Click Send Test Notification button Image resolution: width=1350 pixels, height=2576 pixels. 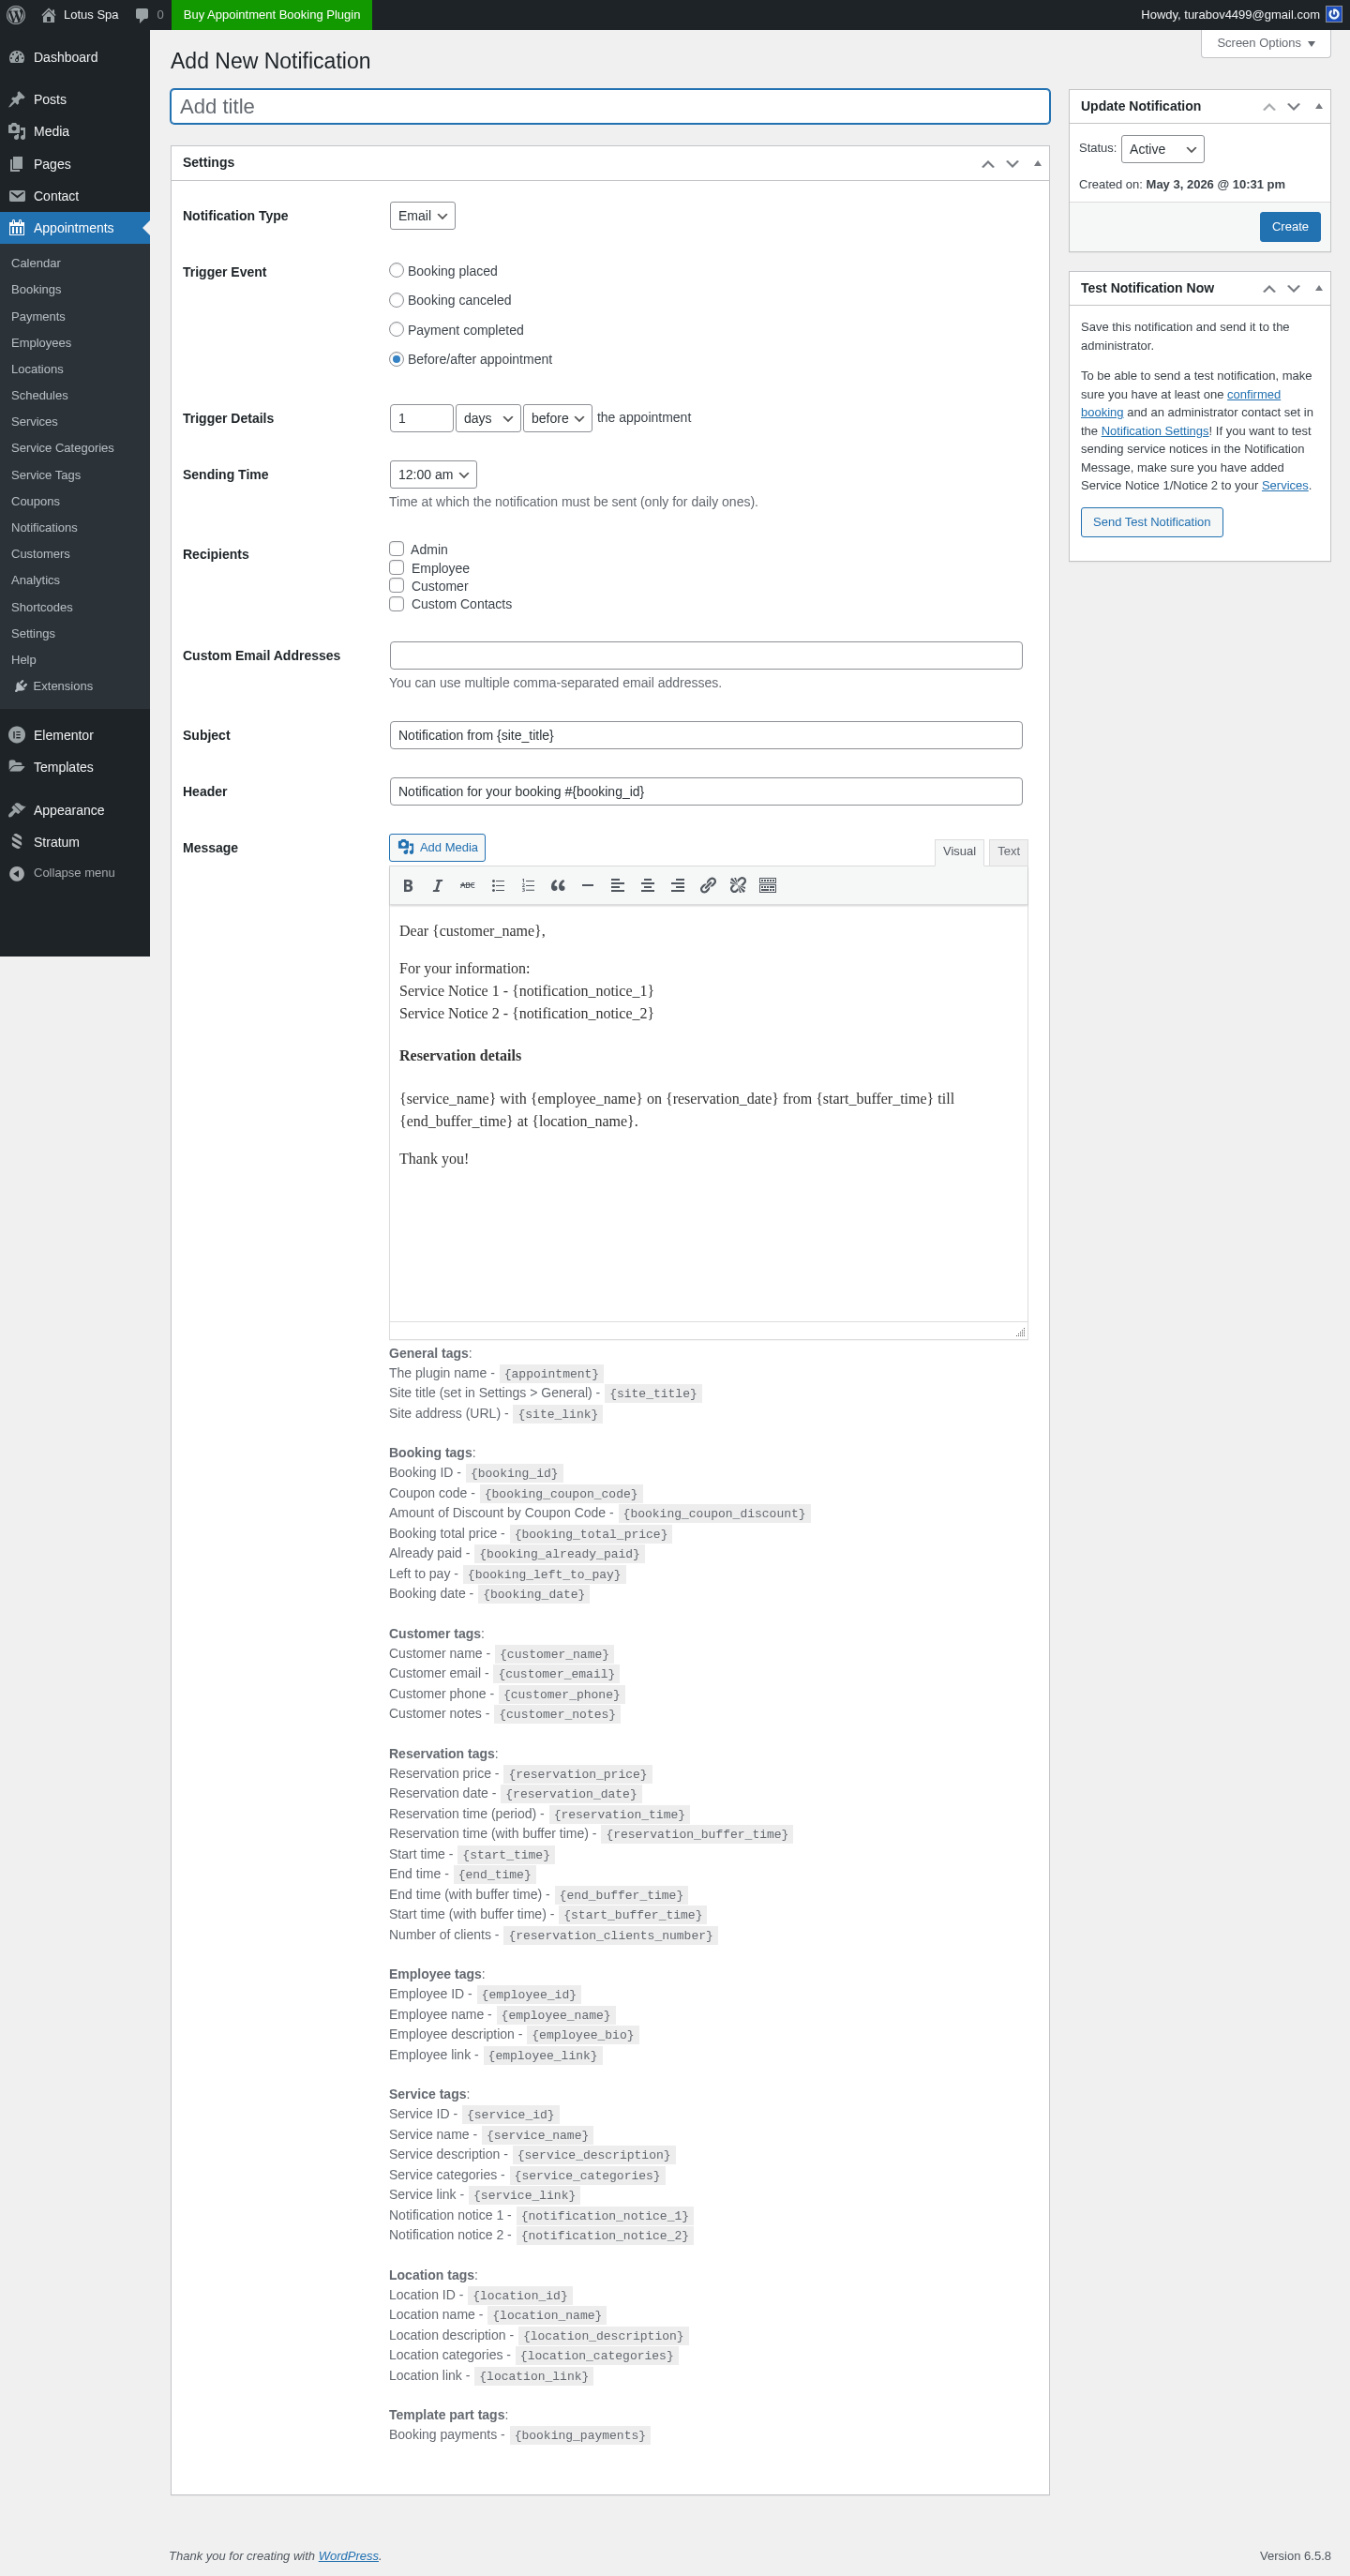tap(1151, 522)
